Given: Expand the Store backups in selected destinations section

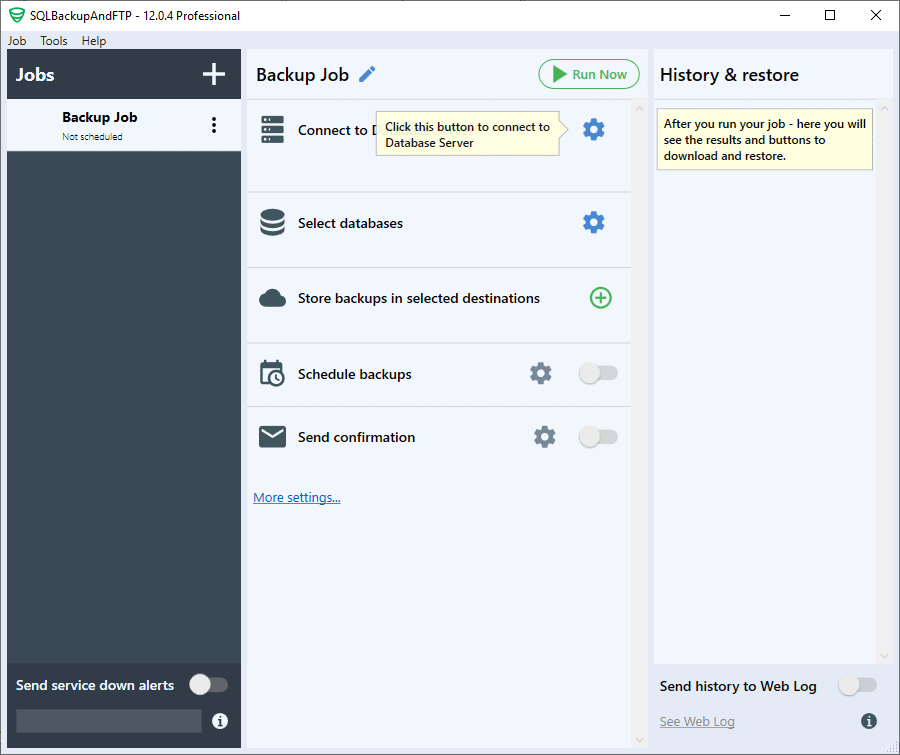Looking at the screenshot, I should (418, 297).
